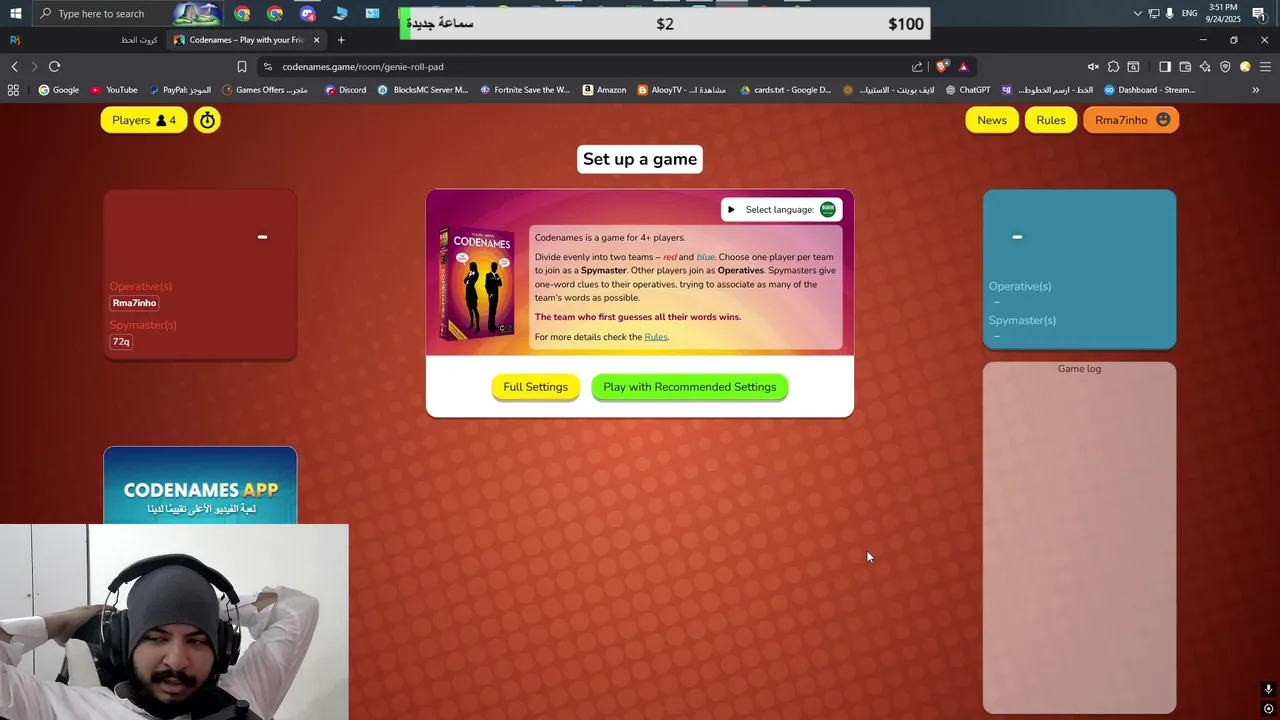This screenshot has width=1280, height=720.
Task: Open the ChatGPT bookmark
Action: coord(967,90)
